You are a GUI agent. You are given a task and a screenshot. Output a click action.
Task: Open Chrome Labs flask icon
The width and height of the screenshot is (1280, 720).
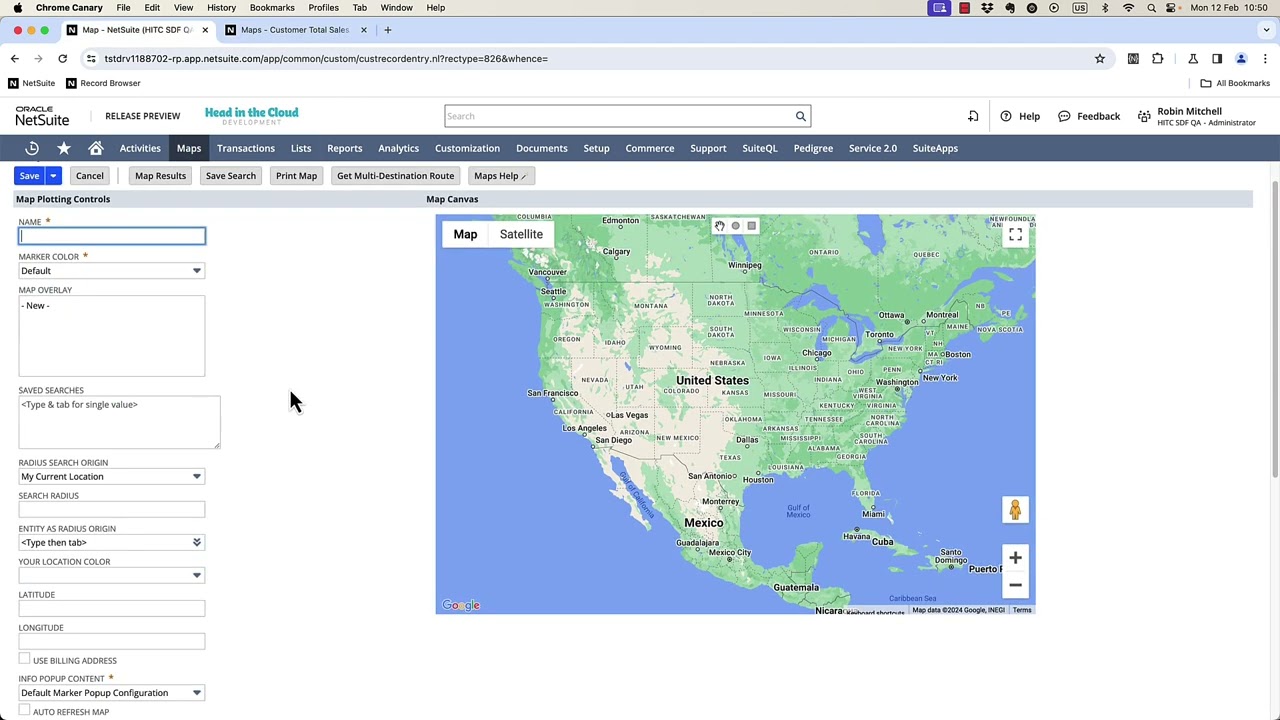pyautogui.click(x=1192, y=59)
